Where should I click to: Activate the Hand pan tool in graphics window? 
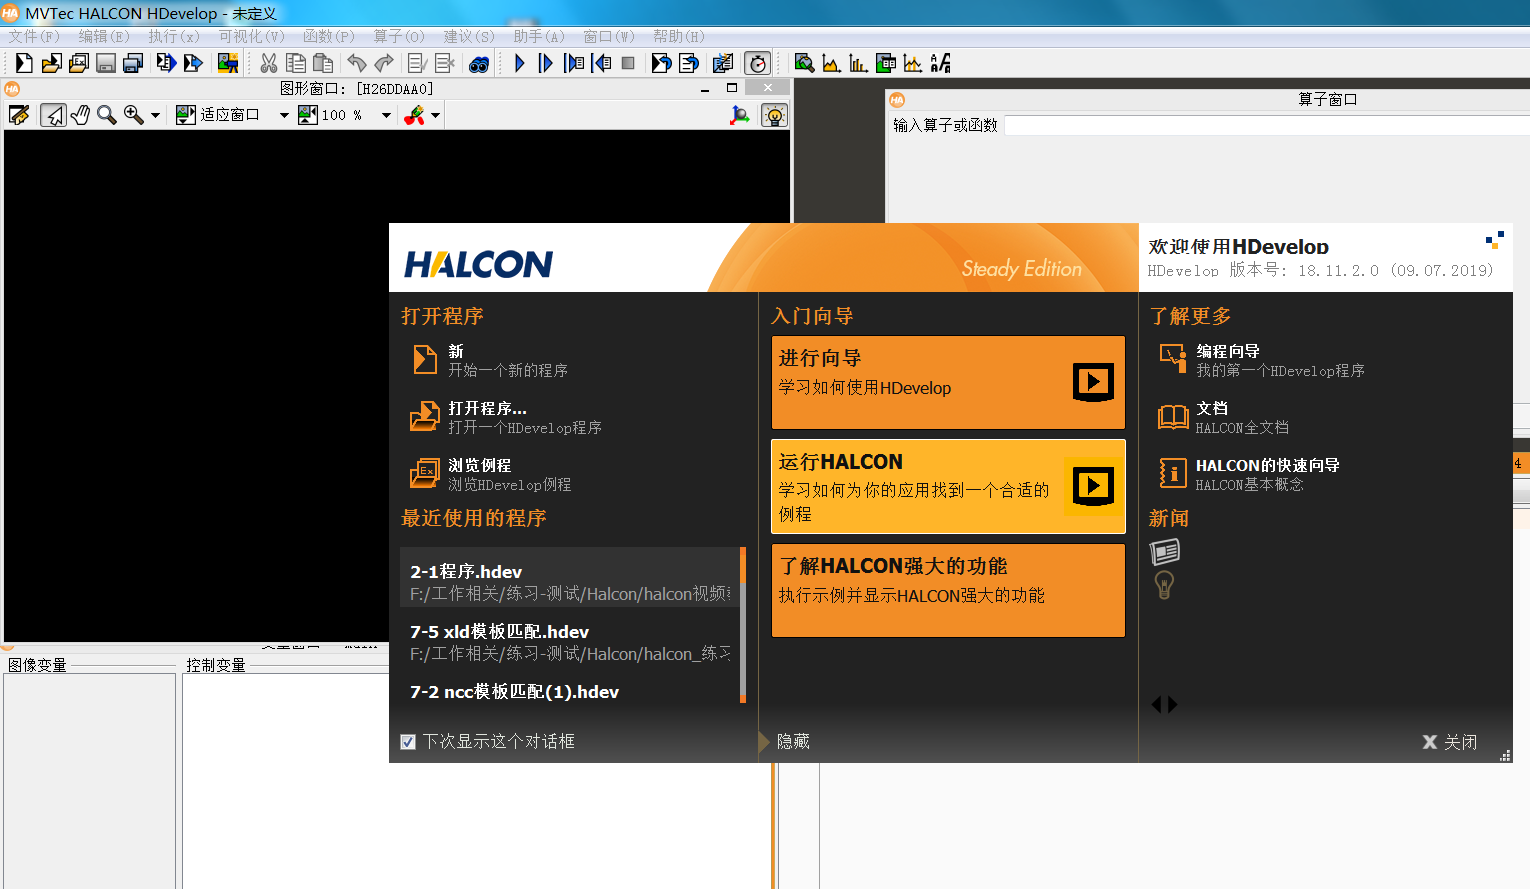point(80,115)
